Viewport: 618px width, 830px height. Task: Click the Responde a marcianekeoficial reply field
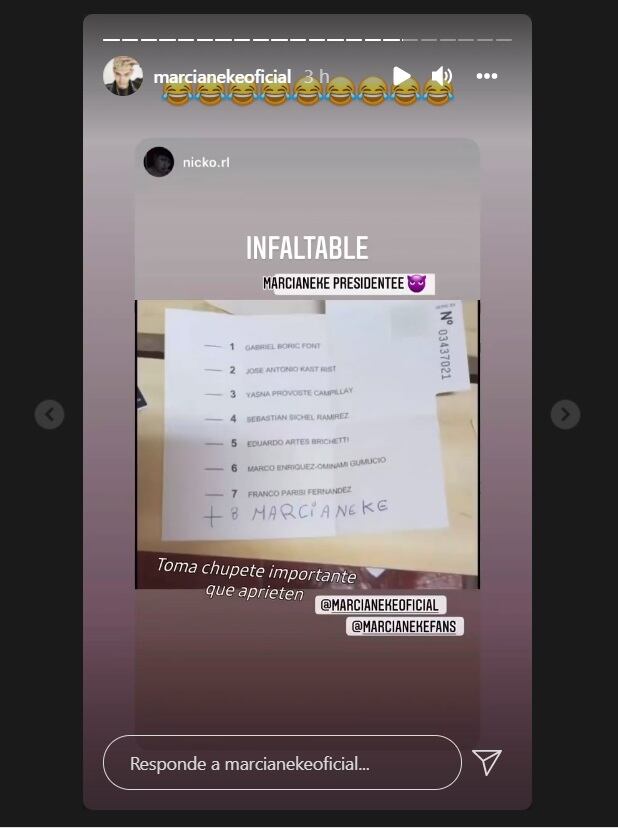pyautogui.click(x=282, y=763)
